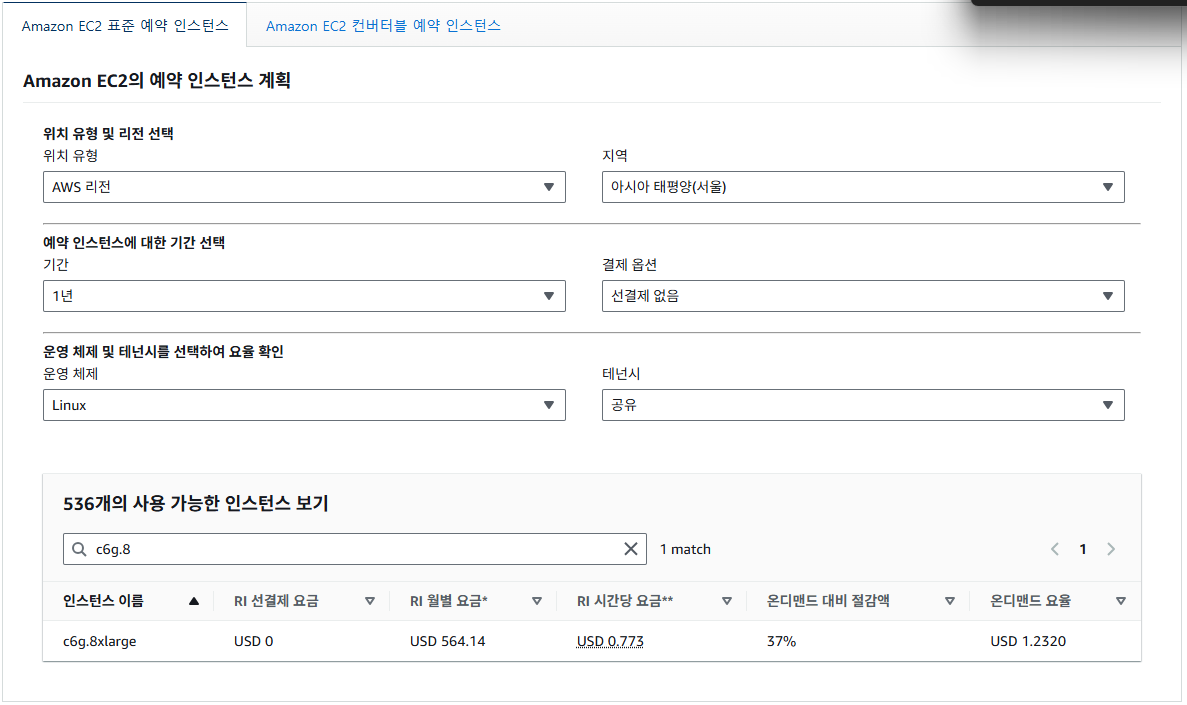The height and width of the screenshot is (705, 1187).
Task: Click the underlined USD 0.773 hourly rate
Action: pos(610,641)
